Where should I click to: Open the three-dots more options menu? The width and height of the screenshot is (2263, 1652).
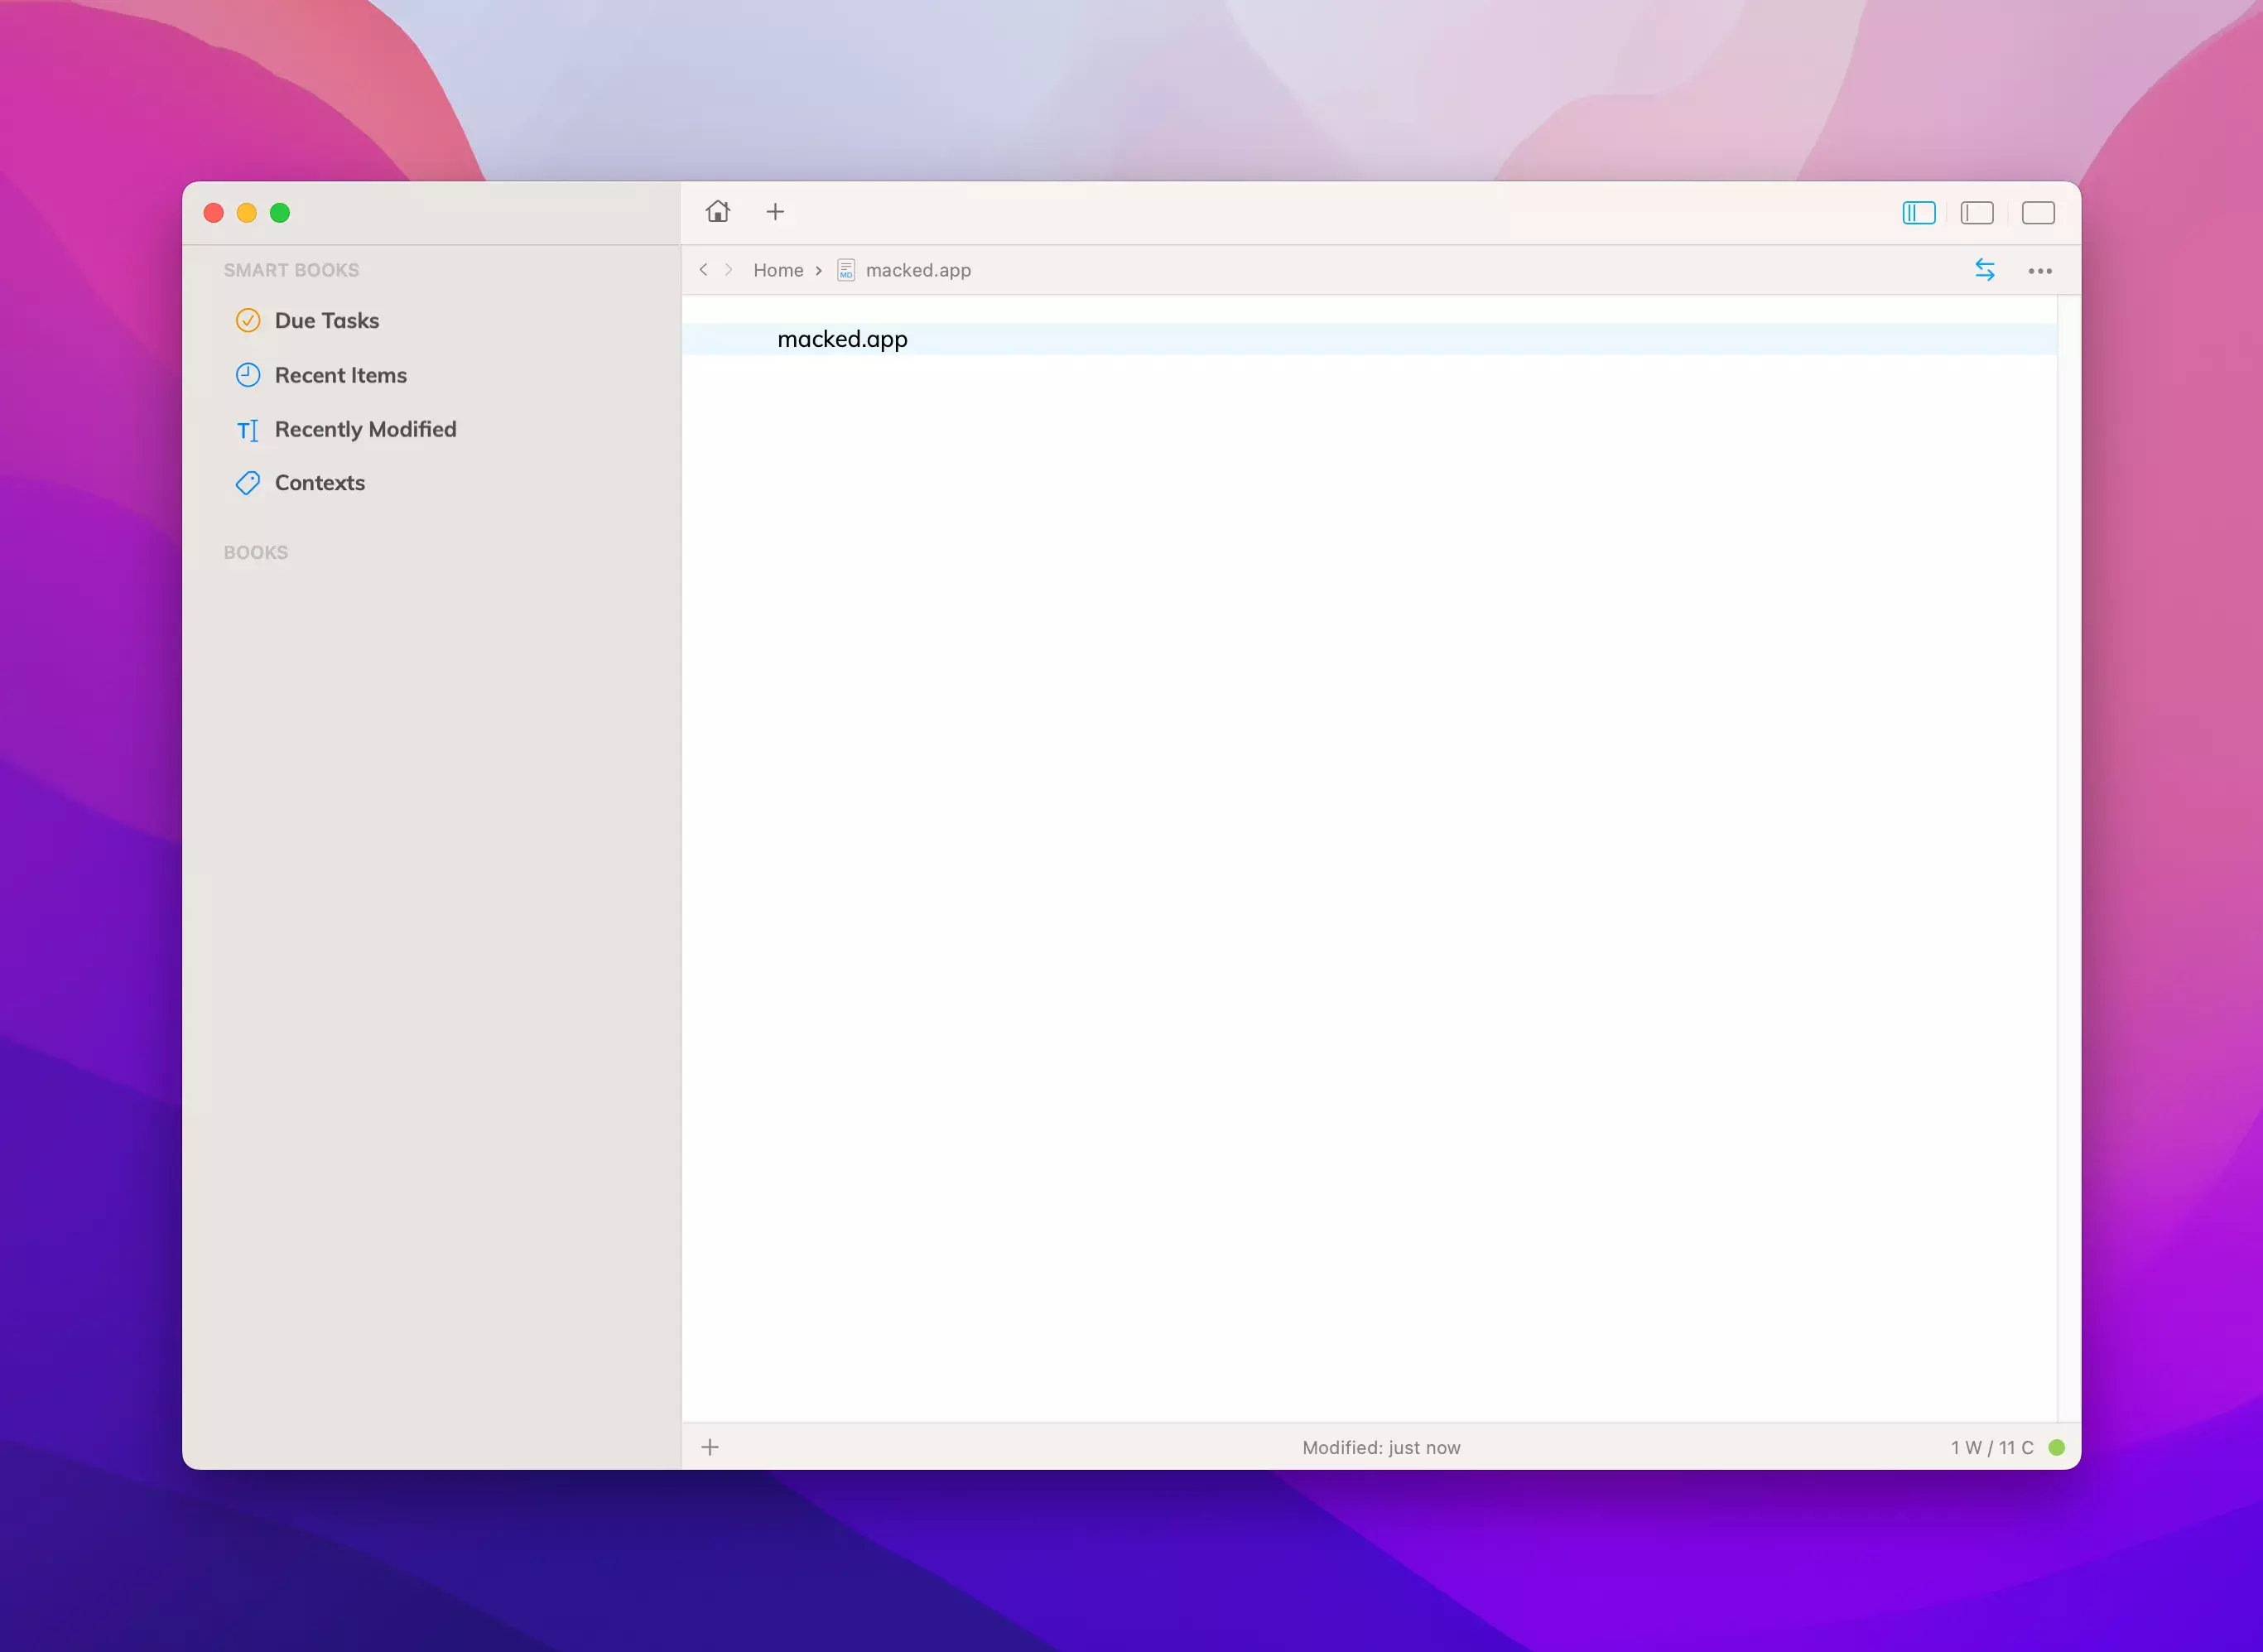[x=2039, y=271]
